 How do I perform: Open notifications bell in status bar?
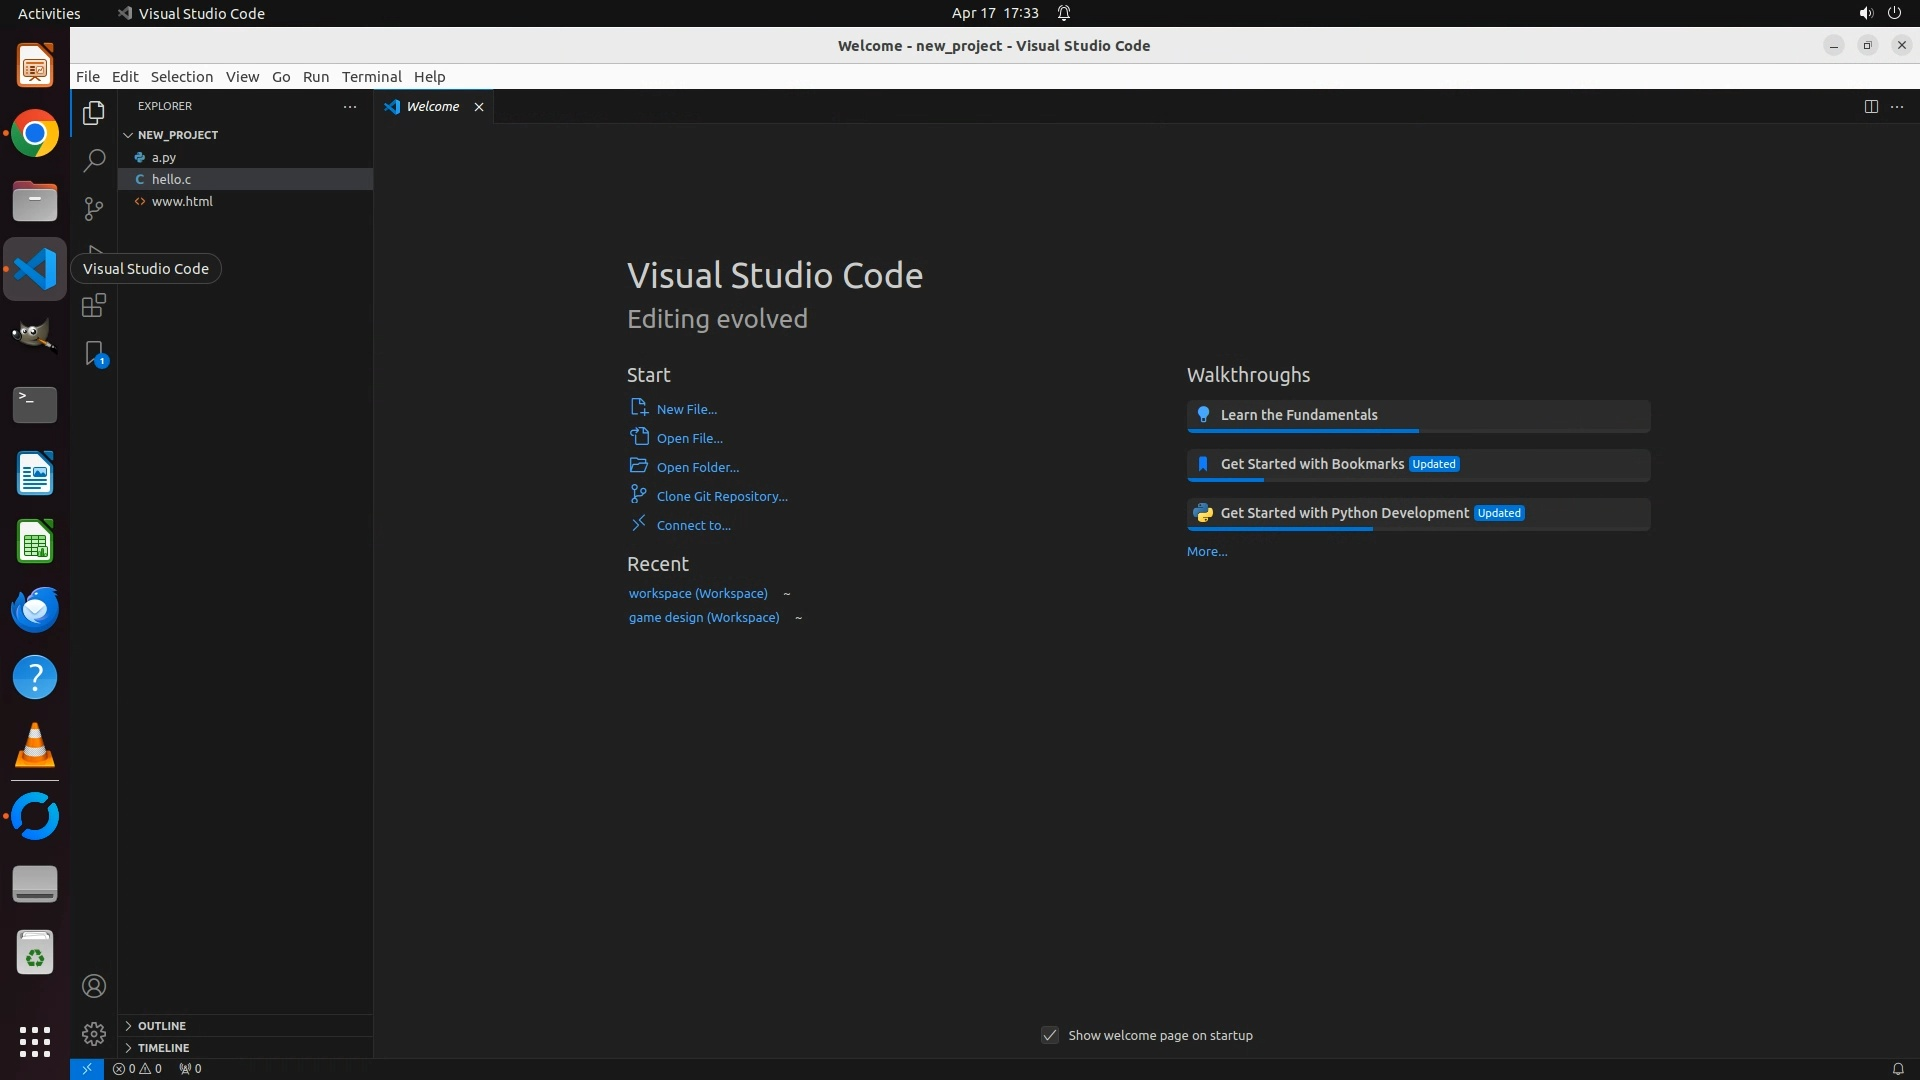1897,1068
